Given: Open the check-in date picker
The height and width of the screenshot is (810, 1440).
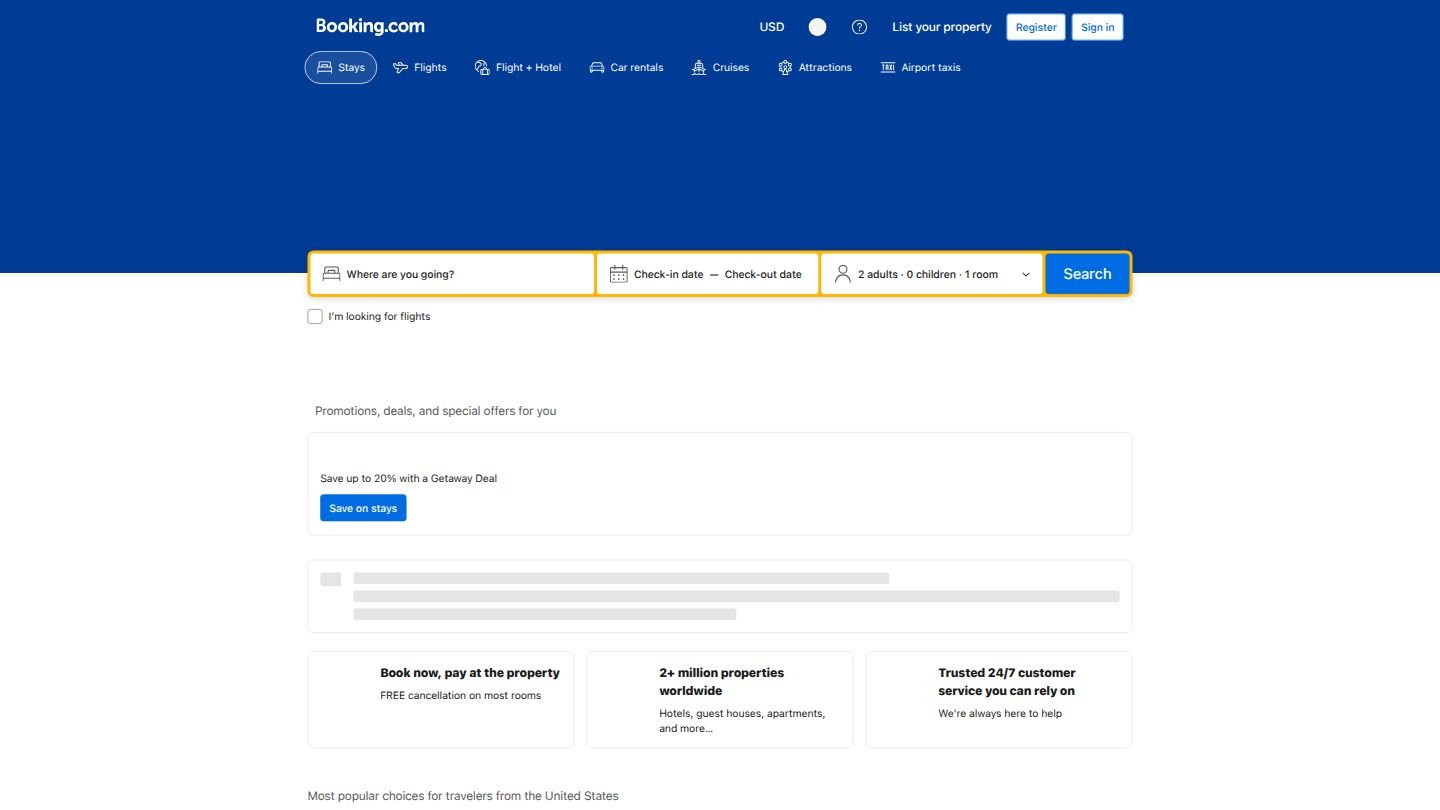Looking at the screenshot, I should point(669,273).
